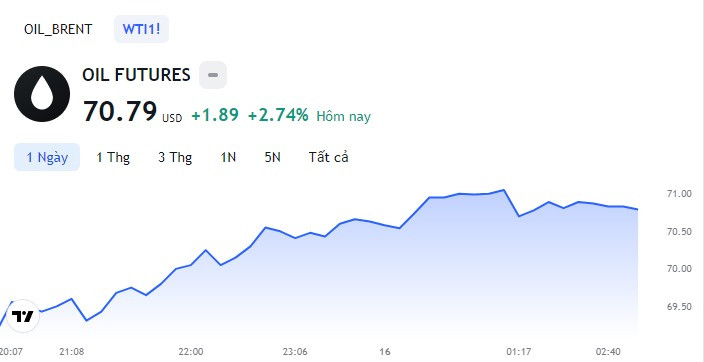Click the 71.00 price axis label

click(x=679, y=194)
